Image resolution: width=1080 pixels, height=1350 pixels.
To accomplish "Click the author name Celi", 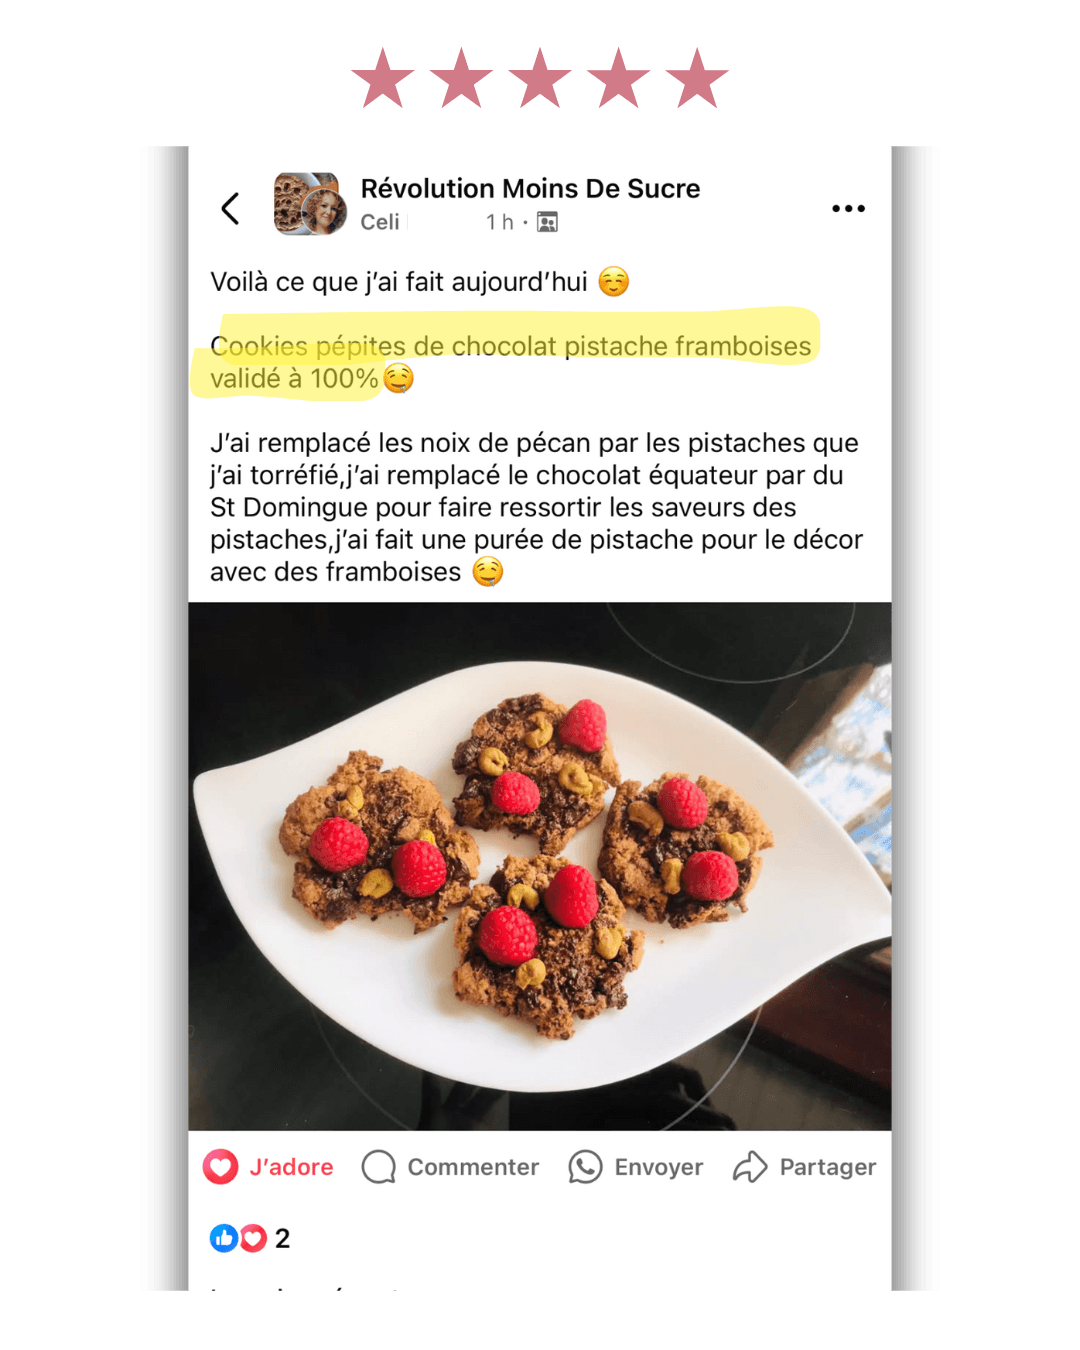I will pos(380,222).
